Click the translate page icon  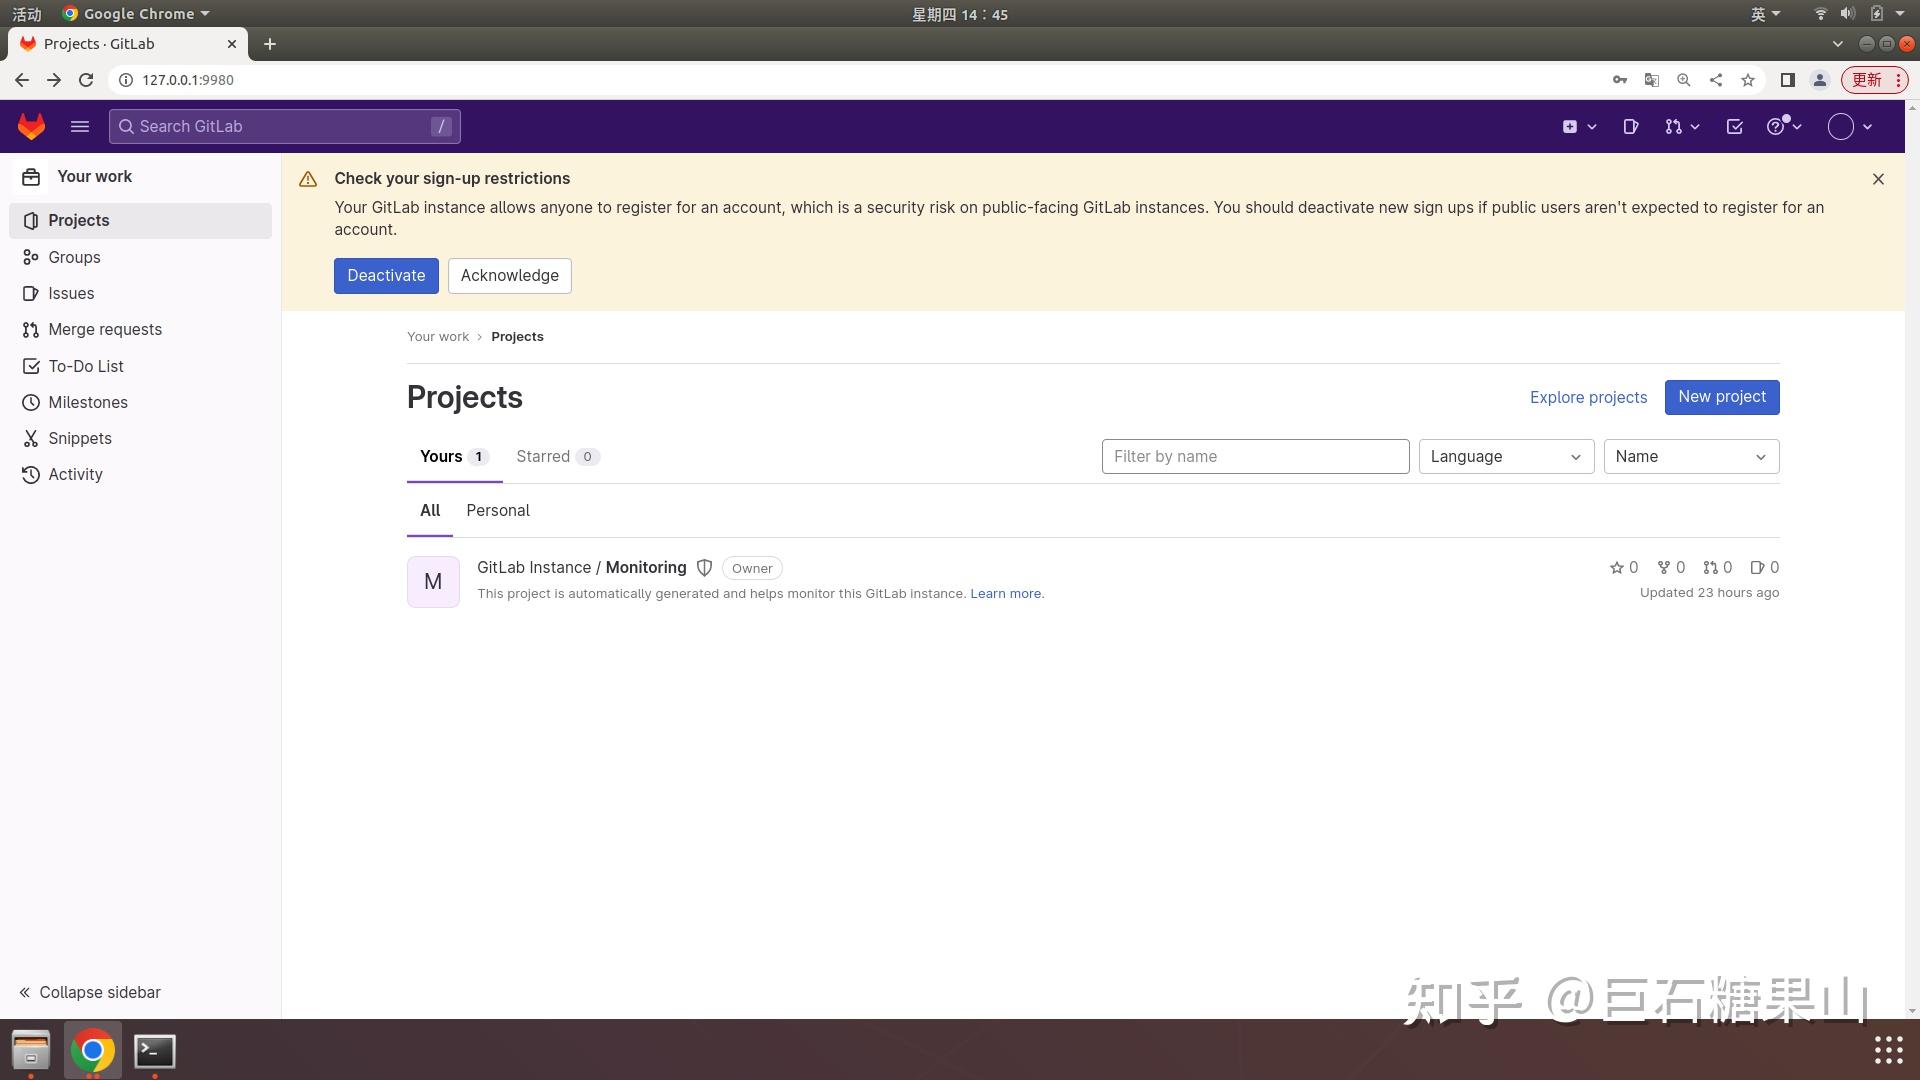click(1652, 80)
